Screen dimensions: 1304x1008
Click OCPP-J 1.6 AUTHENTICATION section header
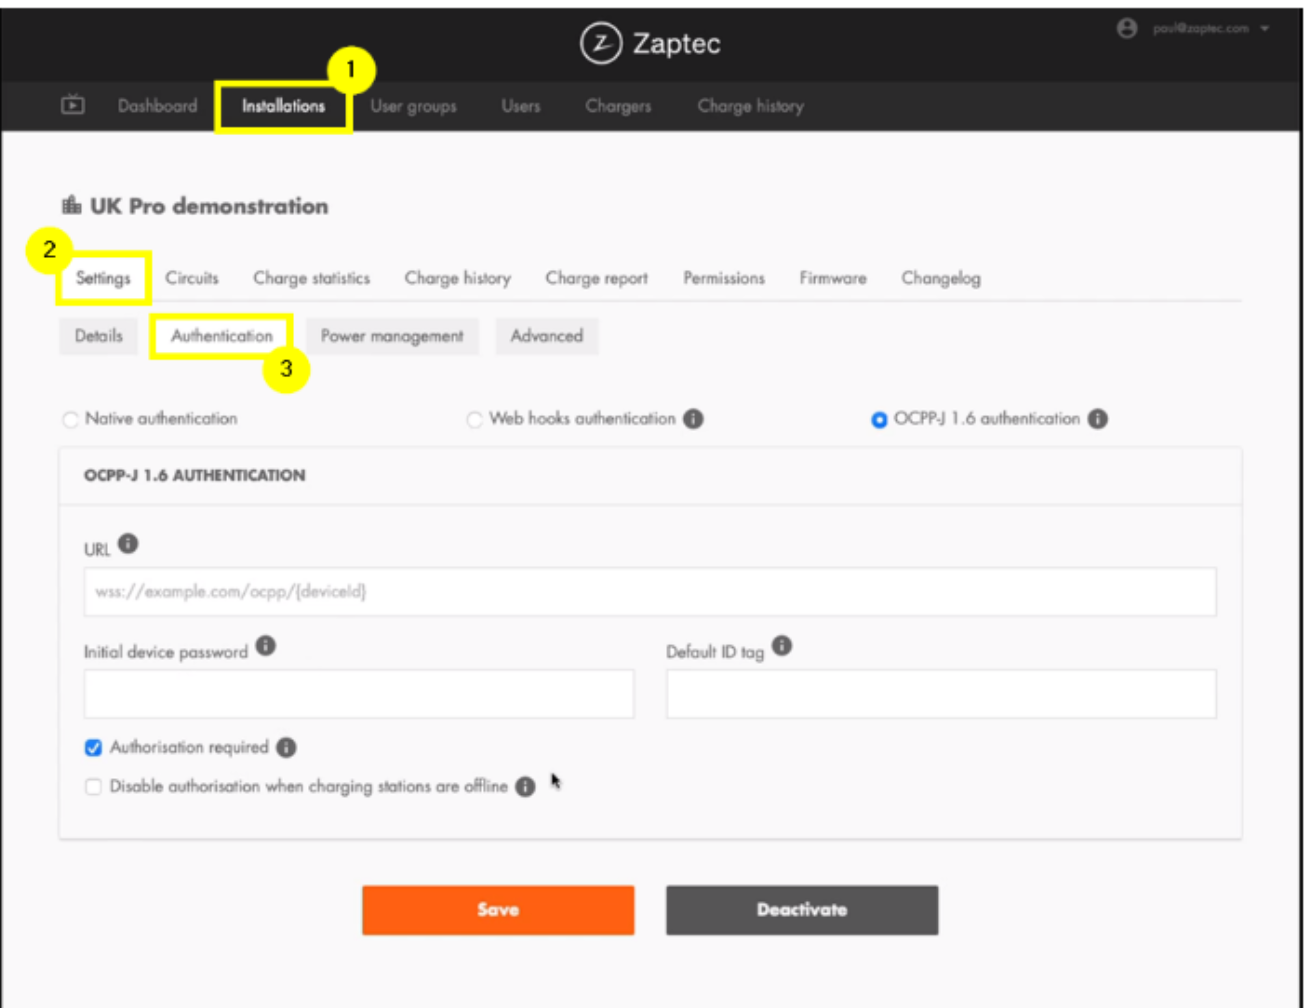pyautogui.click(x=195, y=475)
